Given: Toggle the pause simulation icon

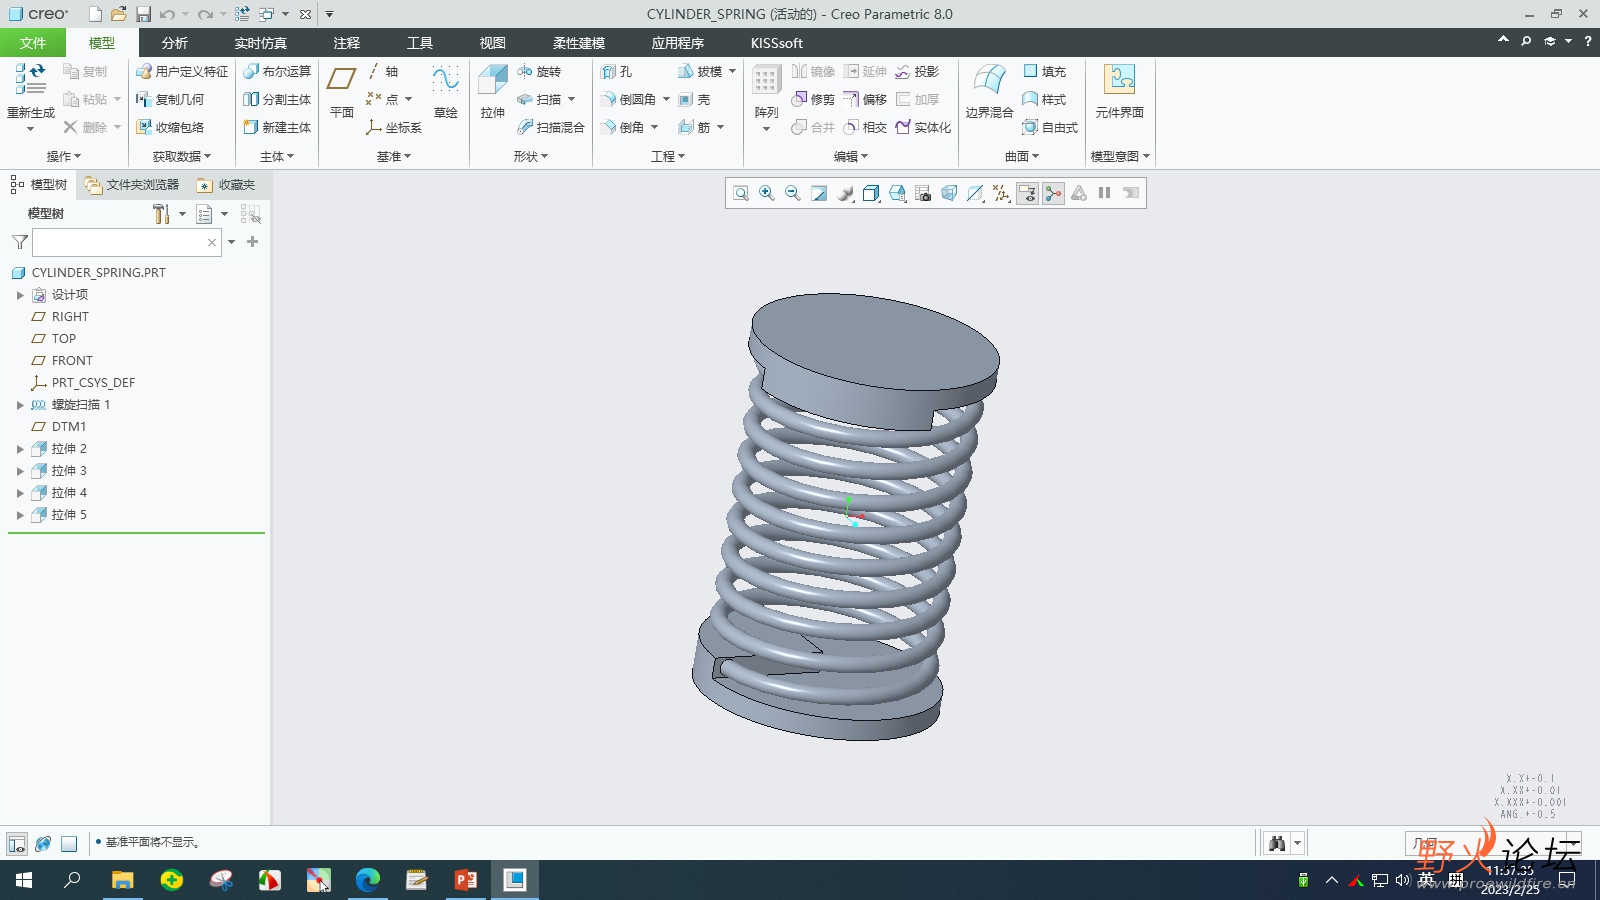Looking at the screenshot, I should point(1105,193).
